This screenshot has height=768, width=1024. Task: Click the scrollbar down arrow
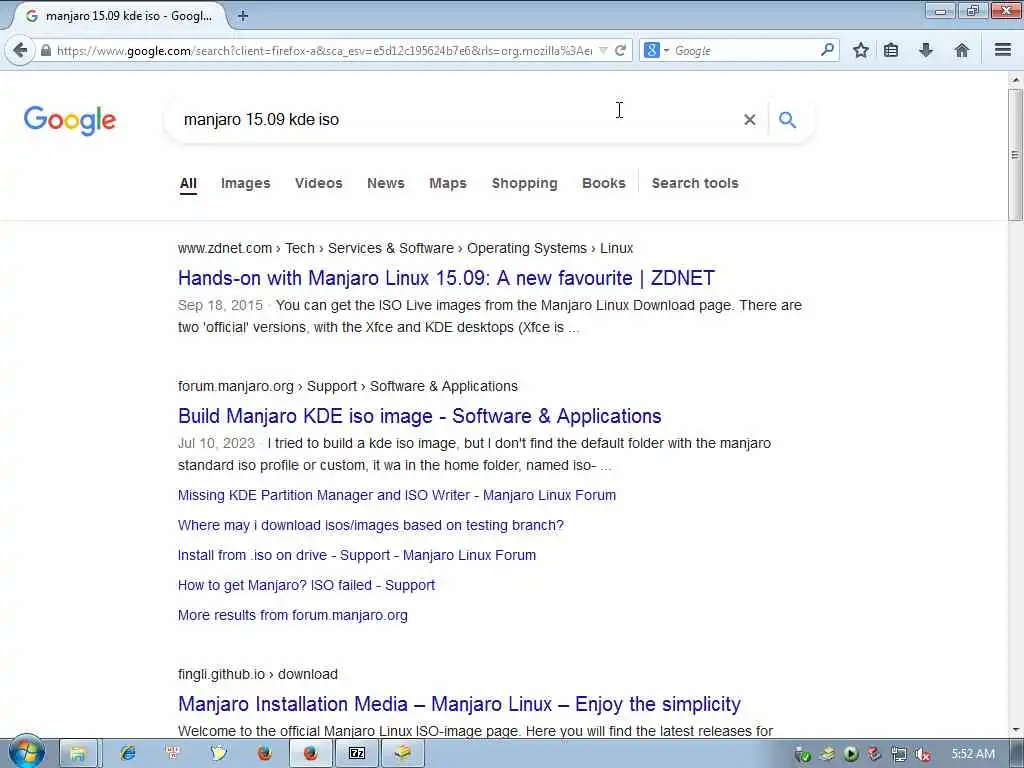pos(1015,729)
